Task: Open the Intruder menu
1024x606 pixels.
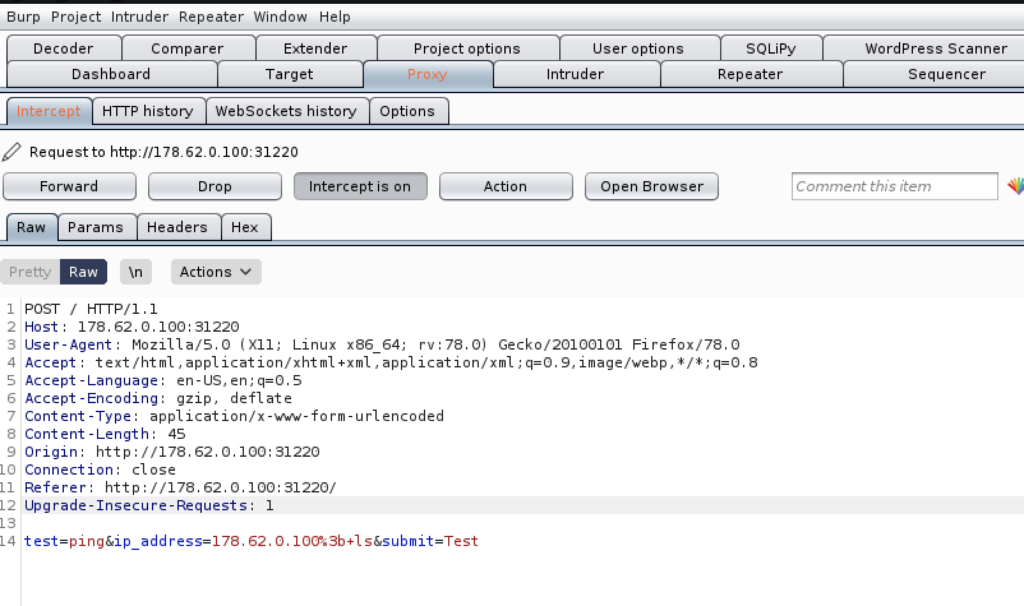Action: pyautogui.click(x=139, y=17)
